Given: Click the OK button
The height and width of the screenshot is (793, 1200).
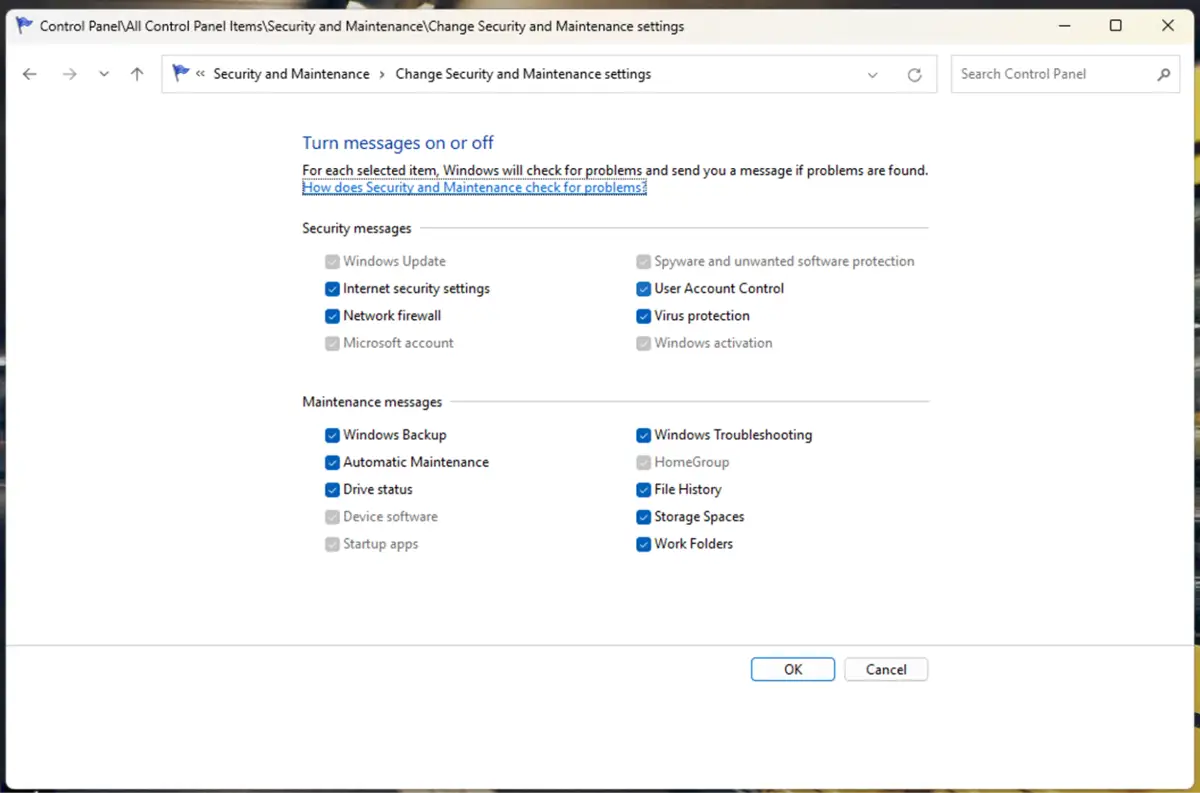Looking at the screenshot, I should point(793,669).
